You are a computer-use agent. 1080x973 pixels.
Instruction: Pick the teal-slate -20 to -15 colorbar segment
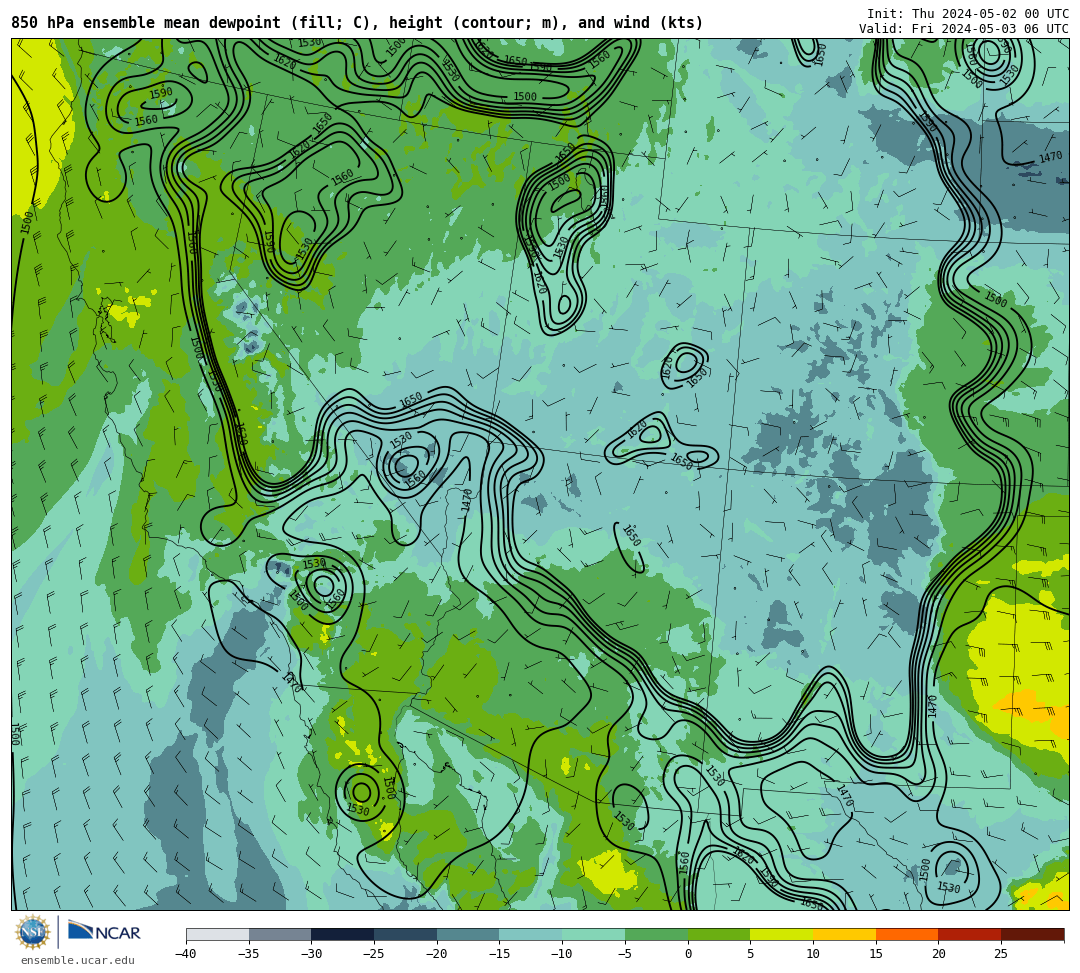[x=468, y=935]
